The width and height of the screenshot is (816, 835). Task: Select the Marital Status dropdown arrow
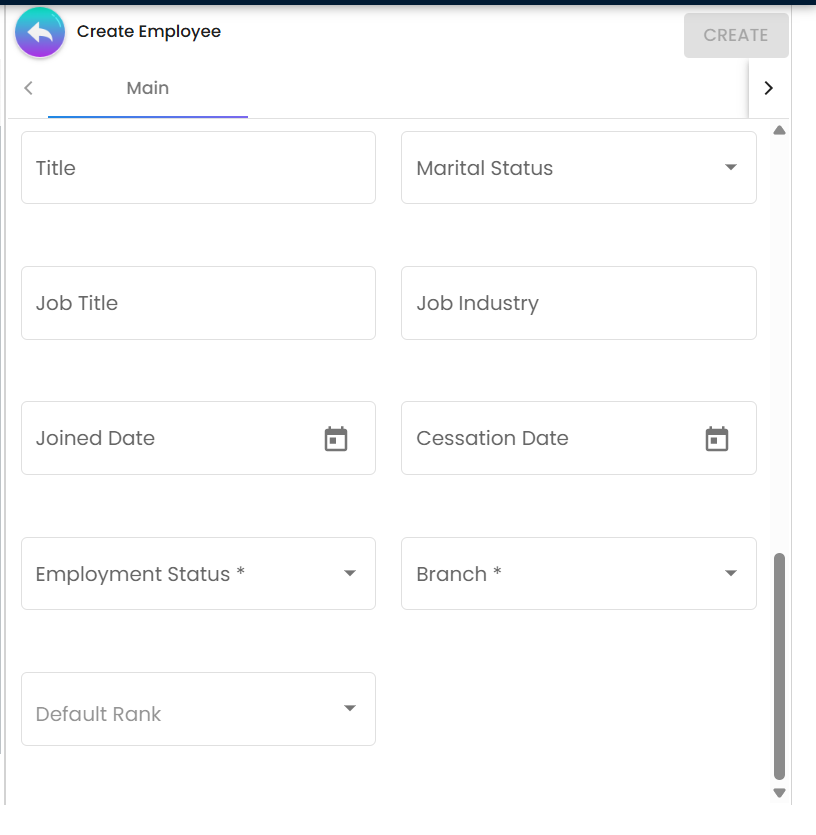pyautogui.click(x=729, y=167)
